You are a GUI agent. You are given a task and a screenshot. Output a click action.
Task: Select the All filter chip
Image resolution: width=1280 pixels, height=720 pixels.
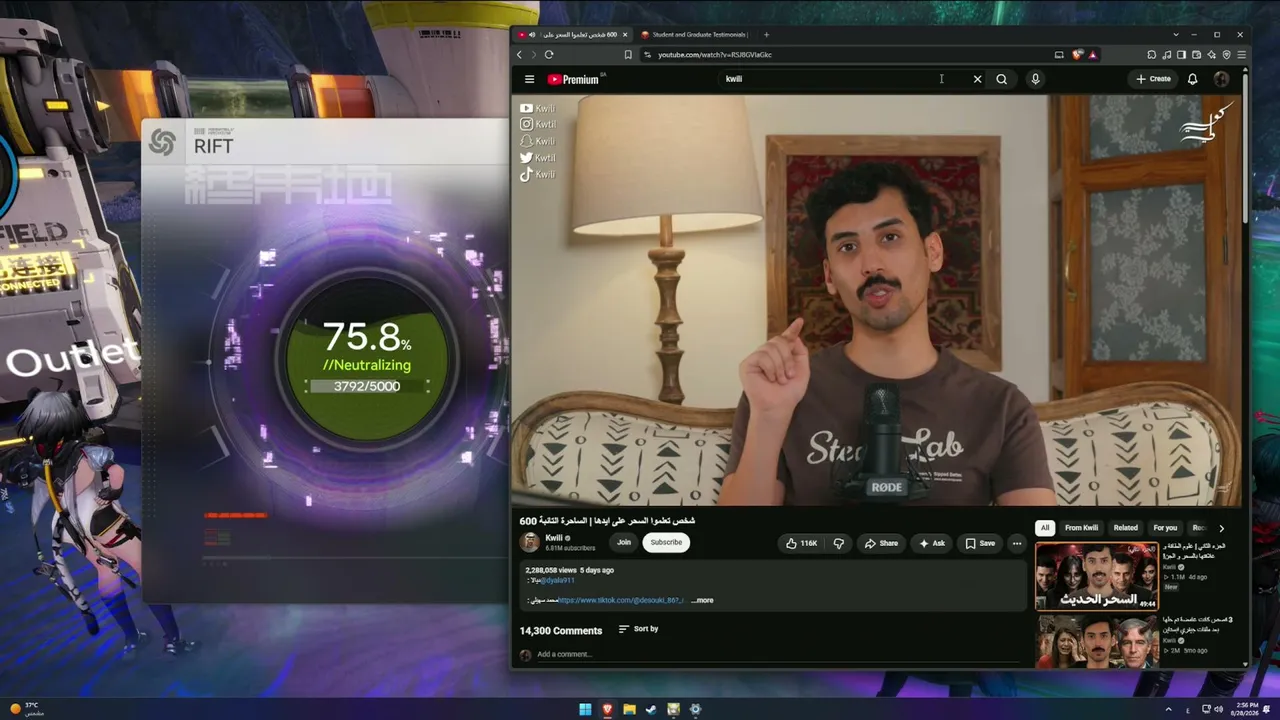click(x=1045, y=528)
